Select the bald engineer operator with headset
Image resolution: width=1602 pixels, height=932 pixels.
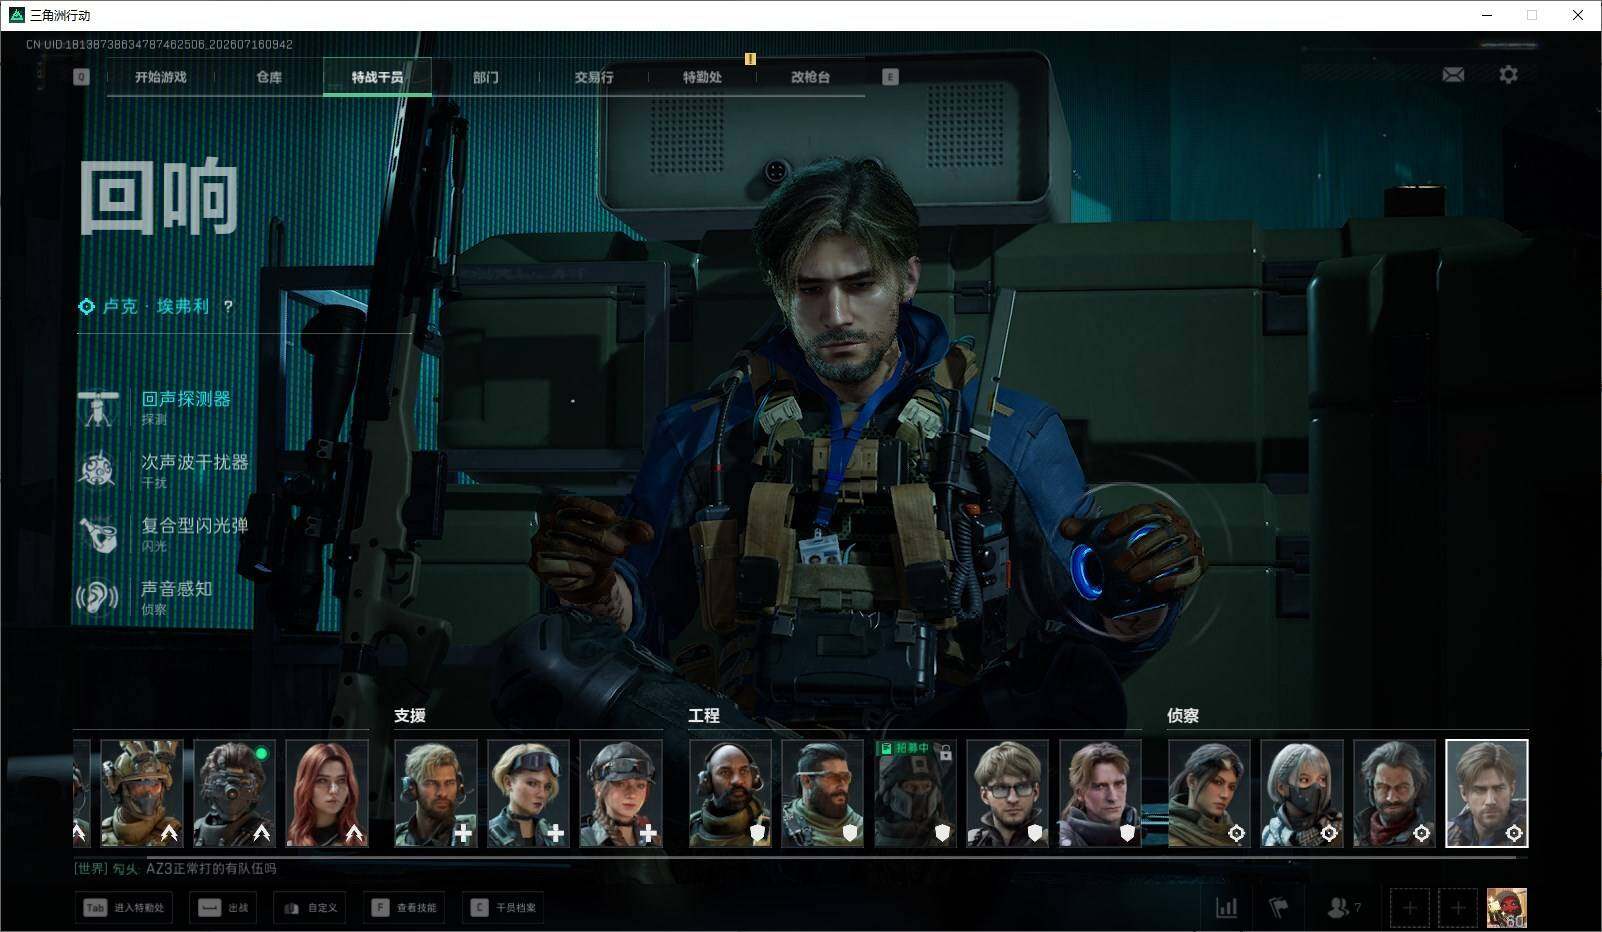coord(730,793)
